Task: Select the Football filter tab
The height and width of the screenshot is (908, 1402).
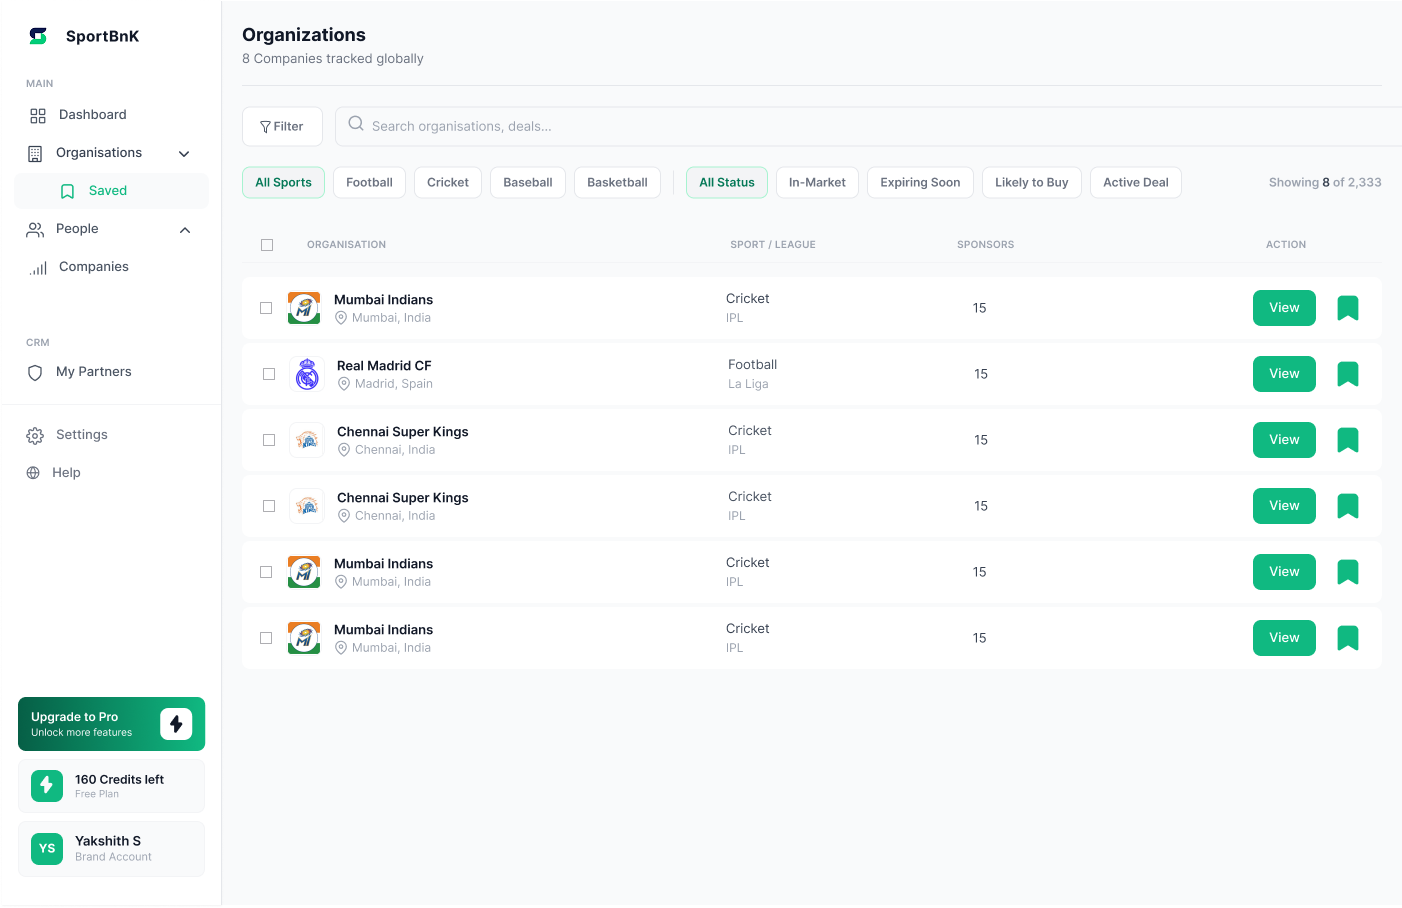Action: coord(369,182)
